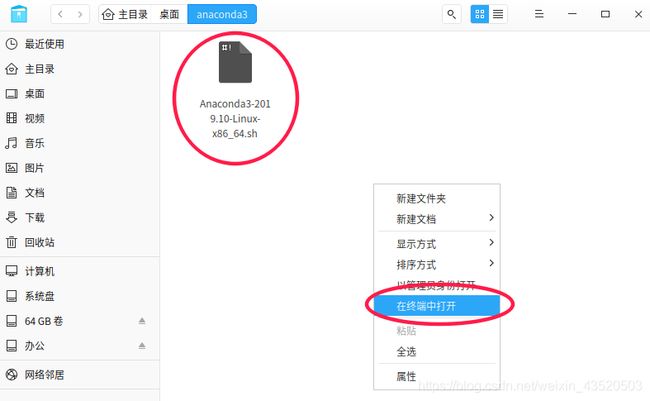
Task: Navigate to 主目录 breadcrumb
Action: pos(133,14)
